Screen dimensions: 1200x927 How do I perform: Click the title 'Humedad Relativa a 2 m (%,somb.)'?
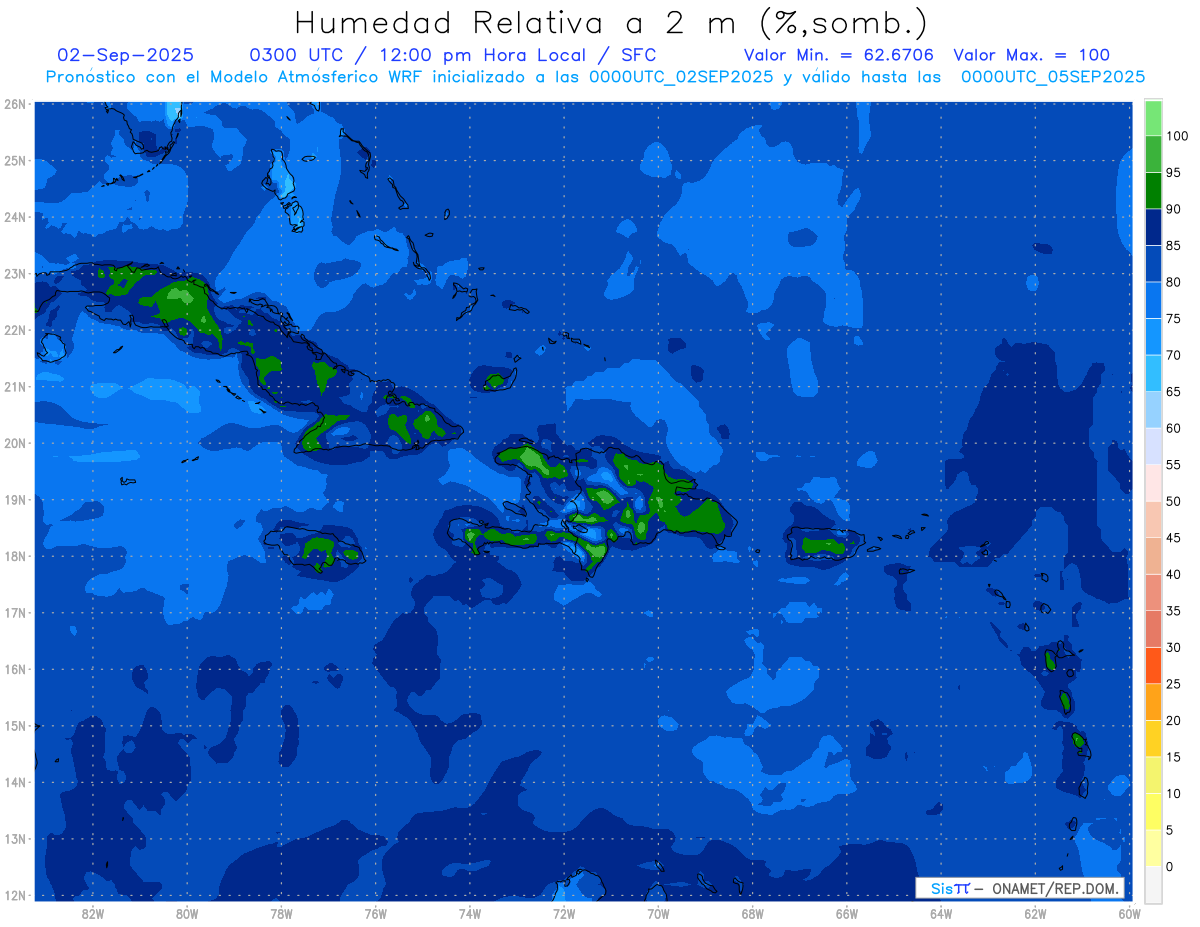pyautogui.click(x=610, y=24)
